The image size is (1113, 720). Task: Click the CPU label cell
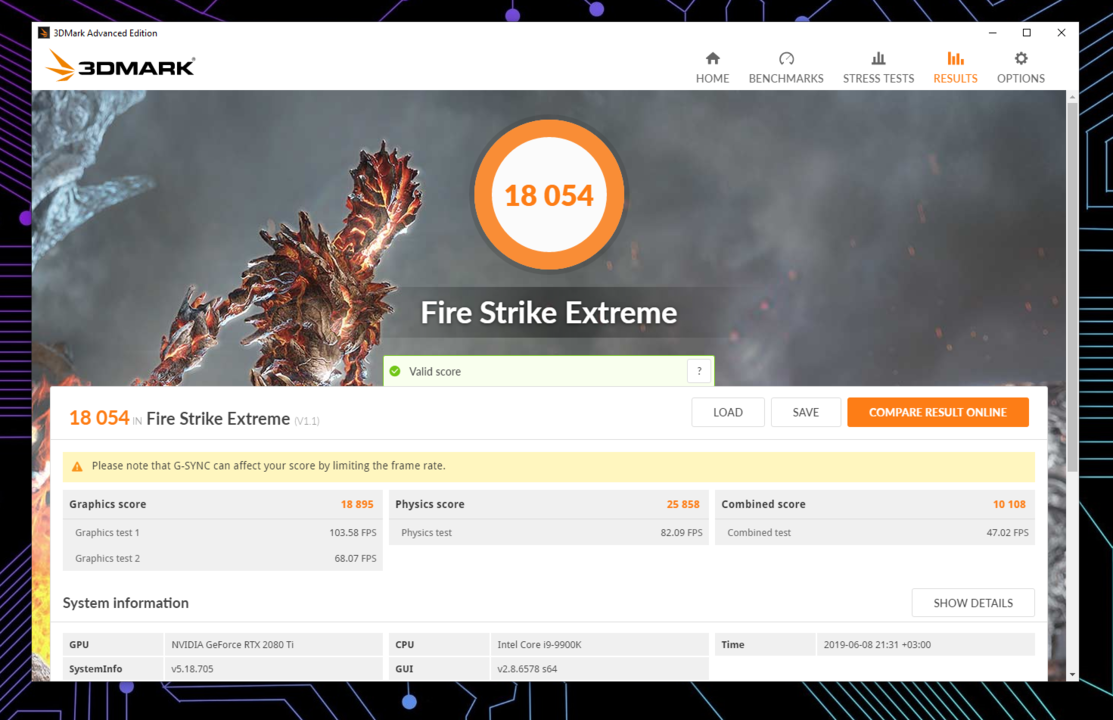coord(439,645)
